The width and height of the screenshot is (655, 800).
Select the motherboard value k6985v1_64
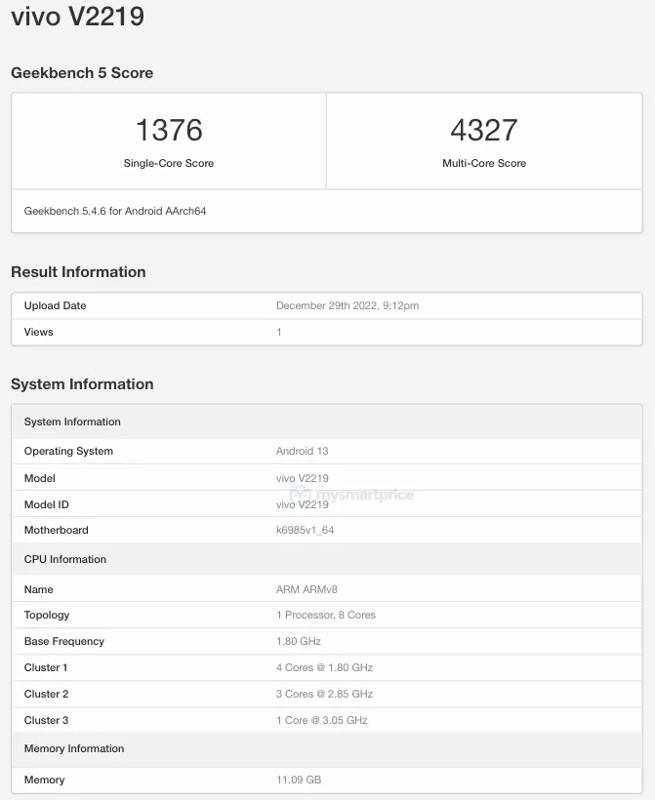(x=305, y=530)
